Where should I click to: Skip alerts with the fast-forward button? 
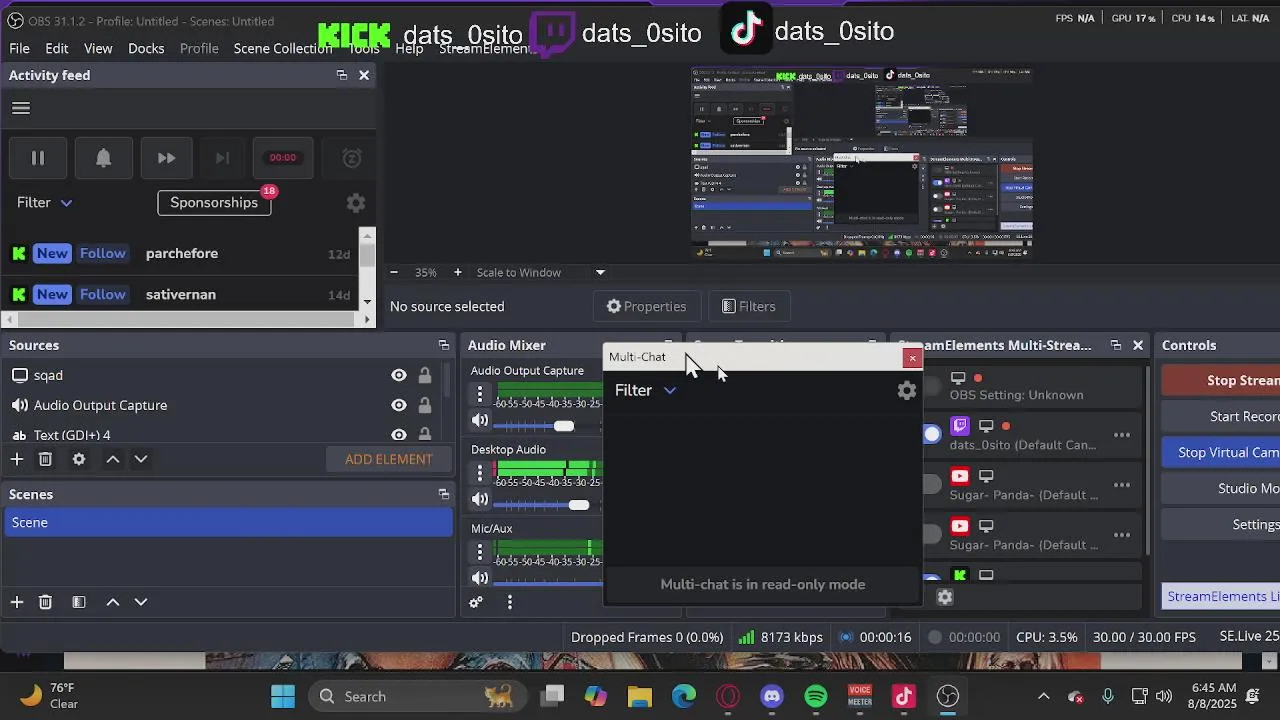point(166,158)
